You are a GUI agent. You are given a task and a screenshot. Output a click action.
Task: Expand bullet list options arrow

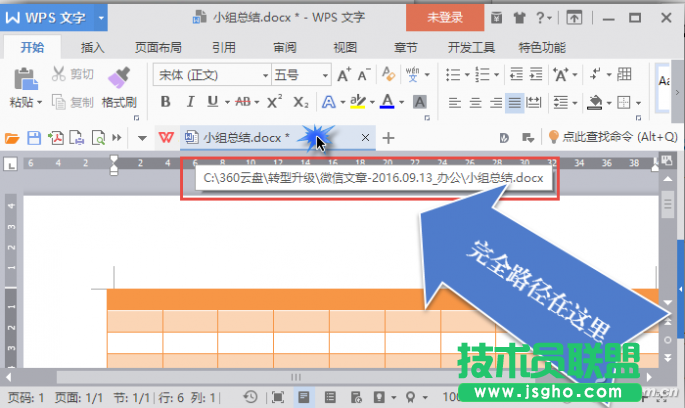pos(467,75)
